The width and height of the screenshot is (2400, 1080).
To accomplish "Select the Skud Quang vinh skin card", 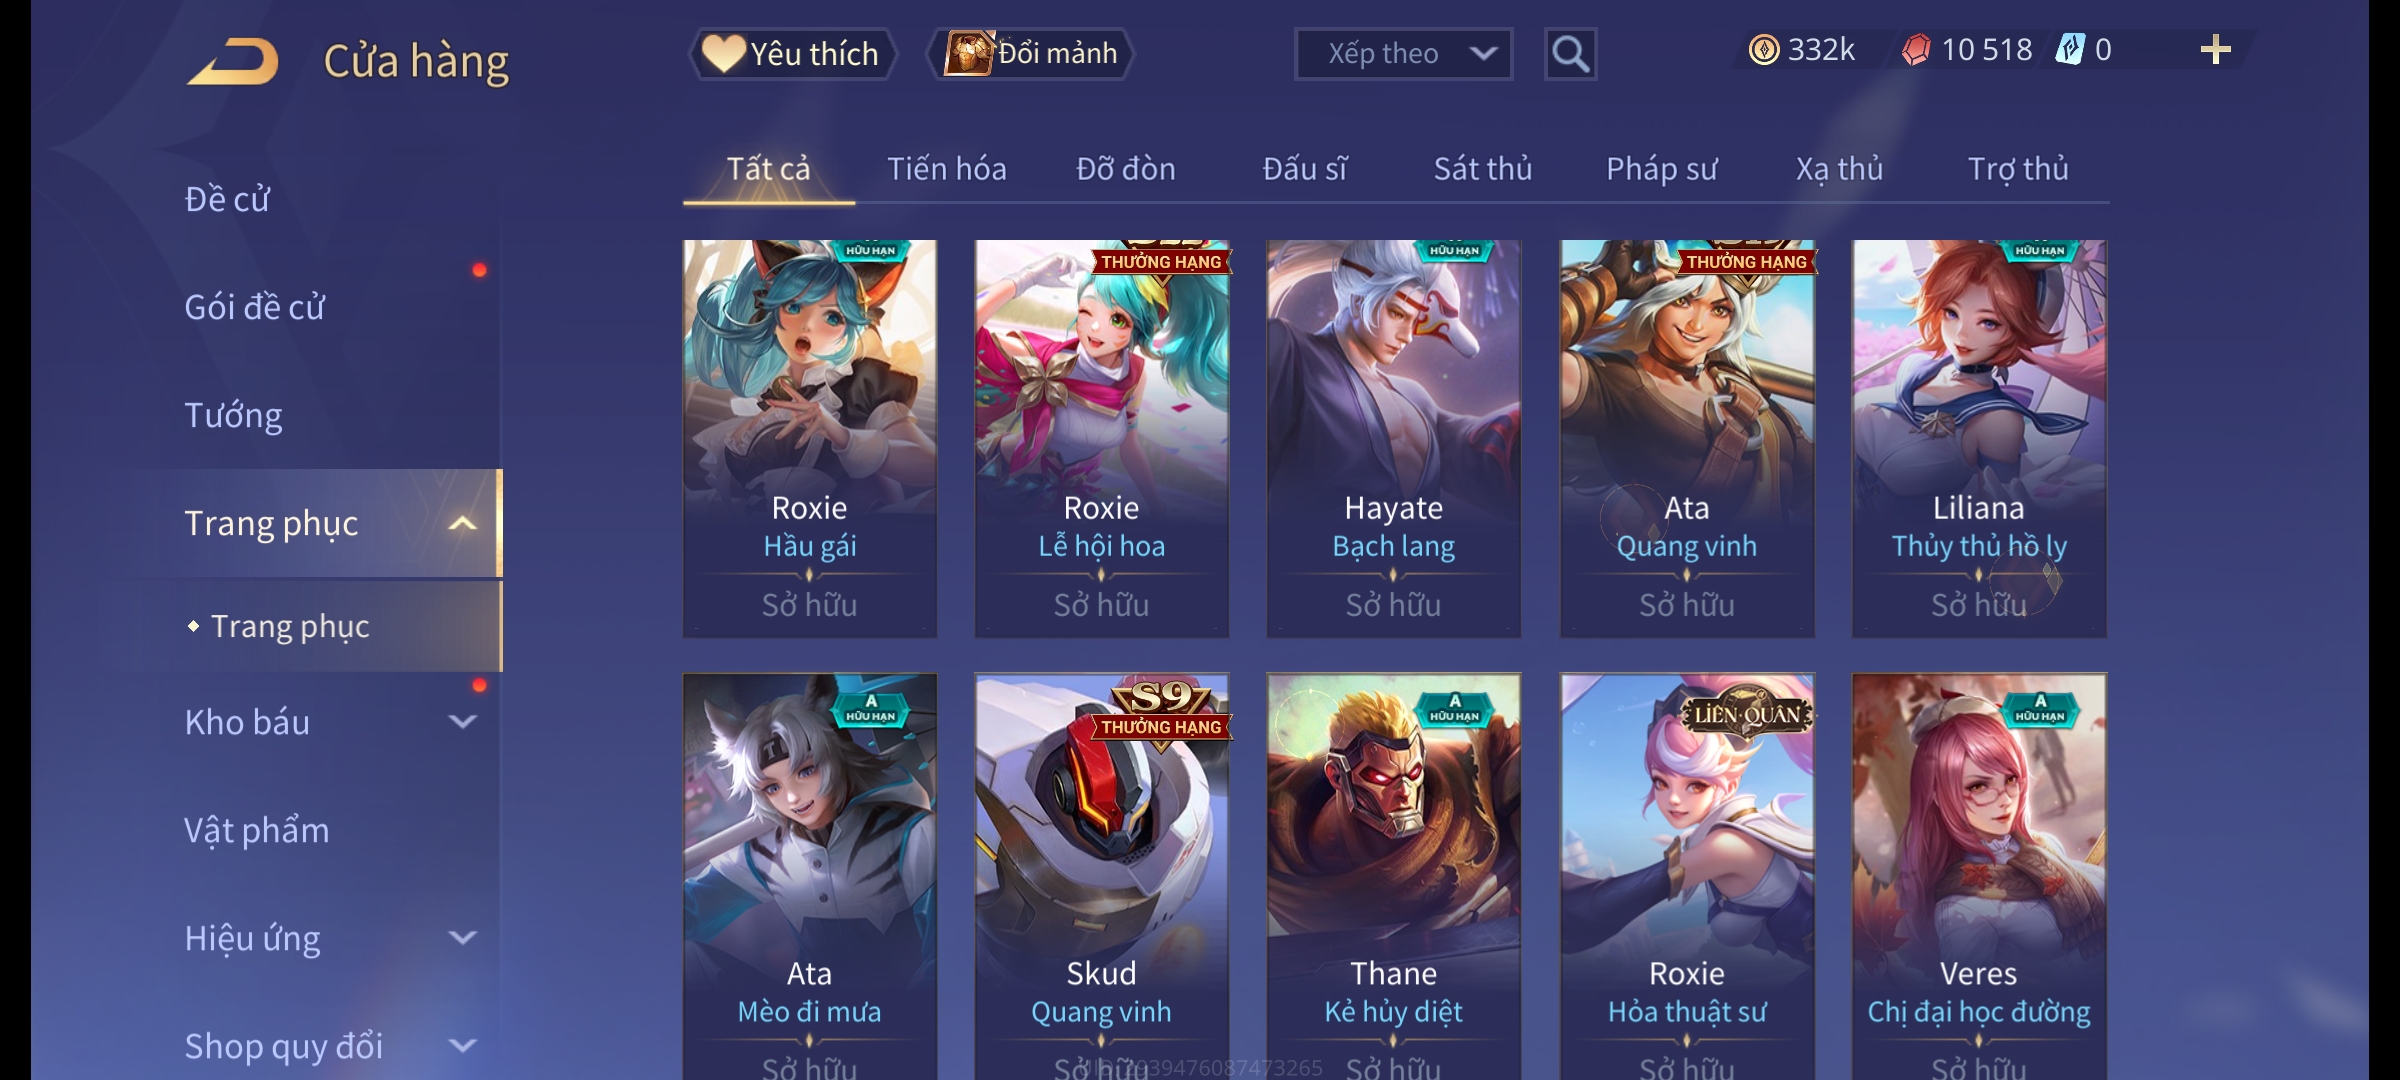I will click(x=1102, y=877).
